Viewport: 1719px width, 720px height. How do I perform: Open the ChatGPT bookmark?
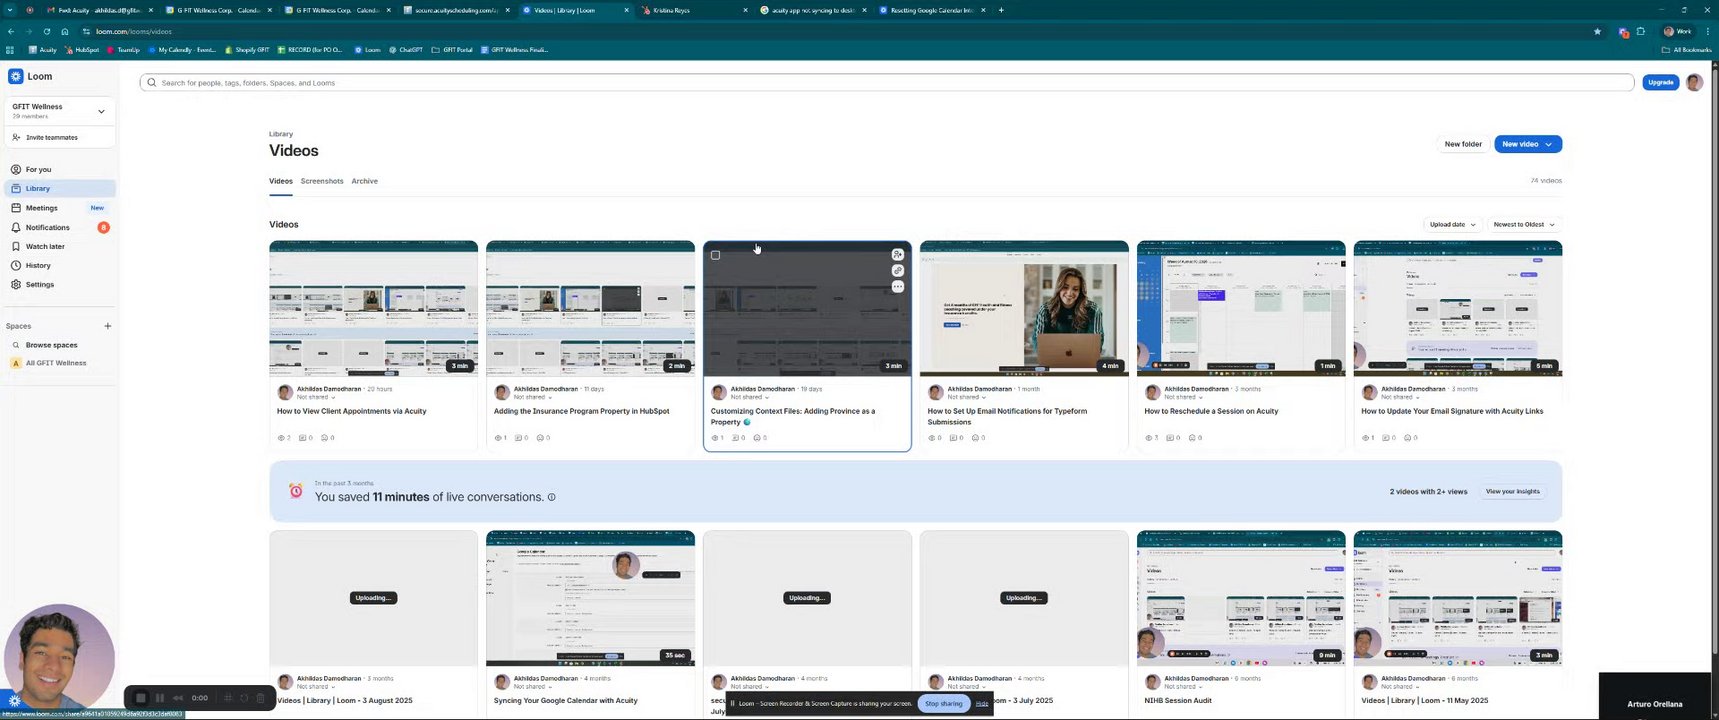(x=406, y=49)
